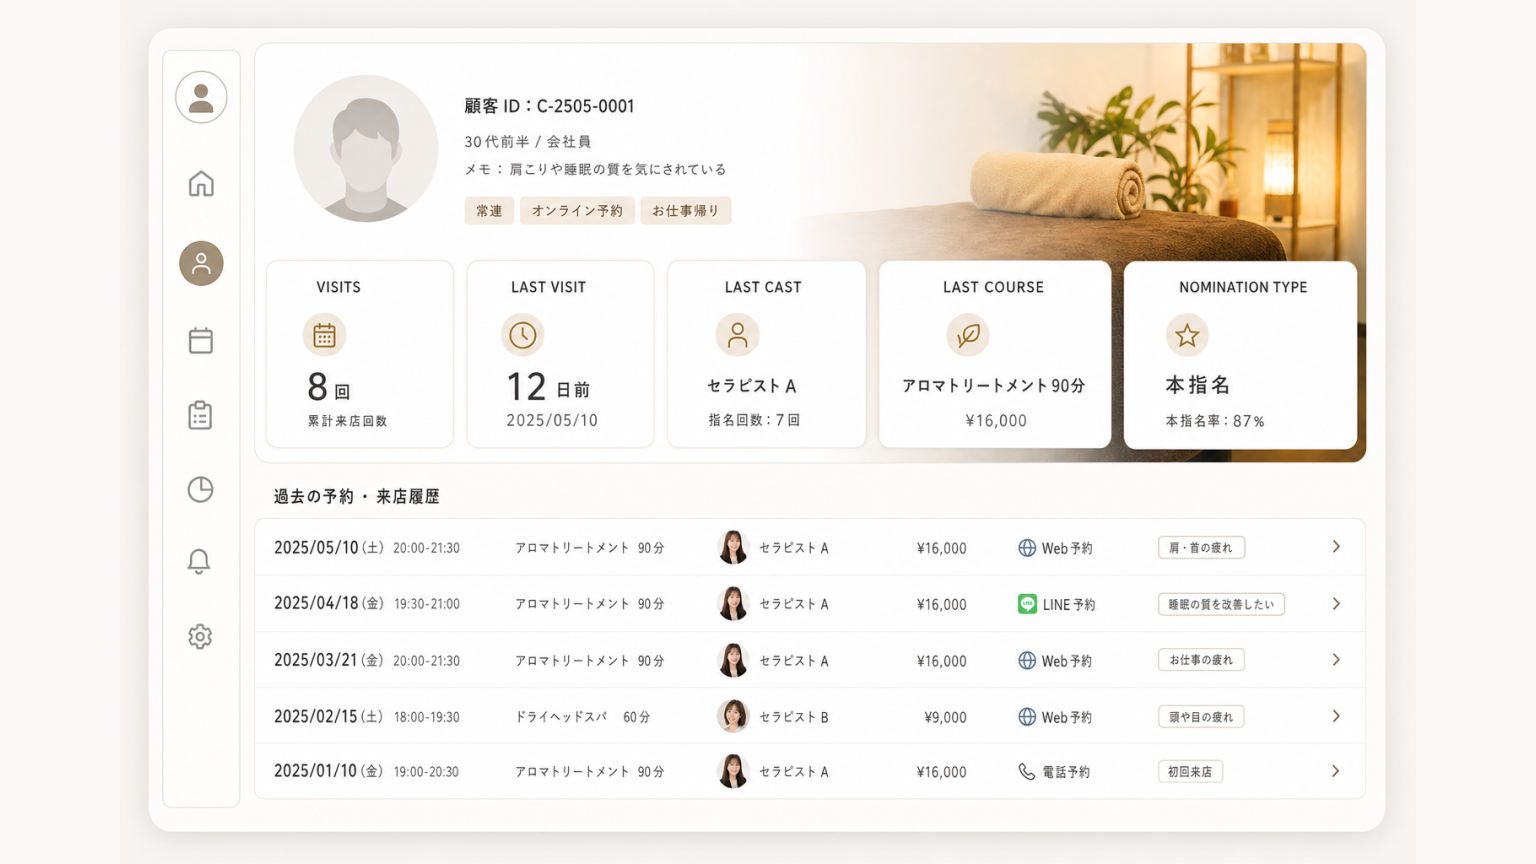Click the ドライヘッドスパ 60分 course text
The width and height of the screenshot is (1536, 864).
point(583,717)
